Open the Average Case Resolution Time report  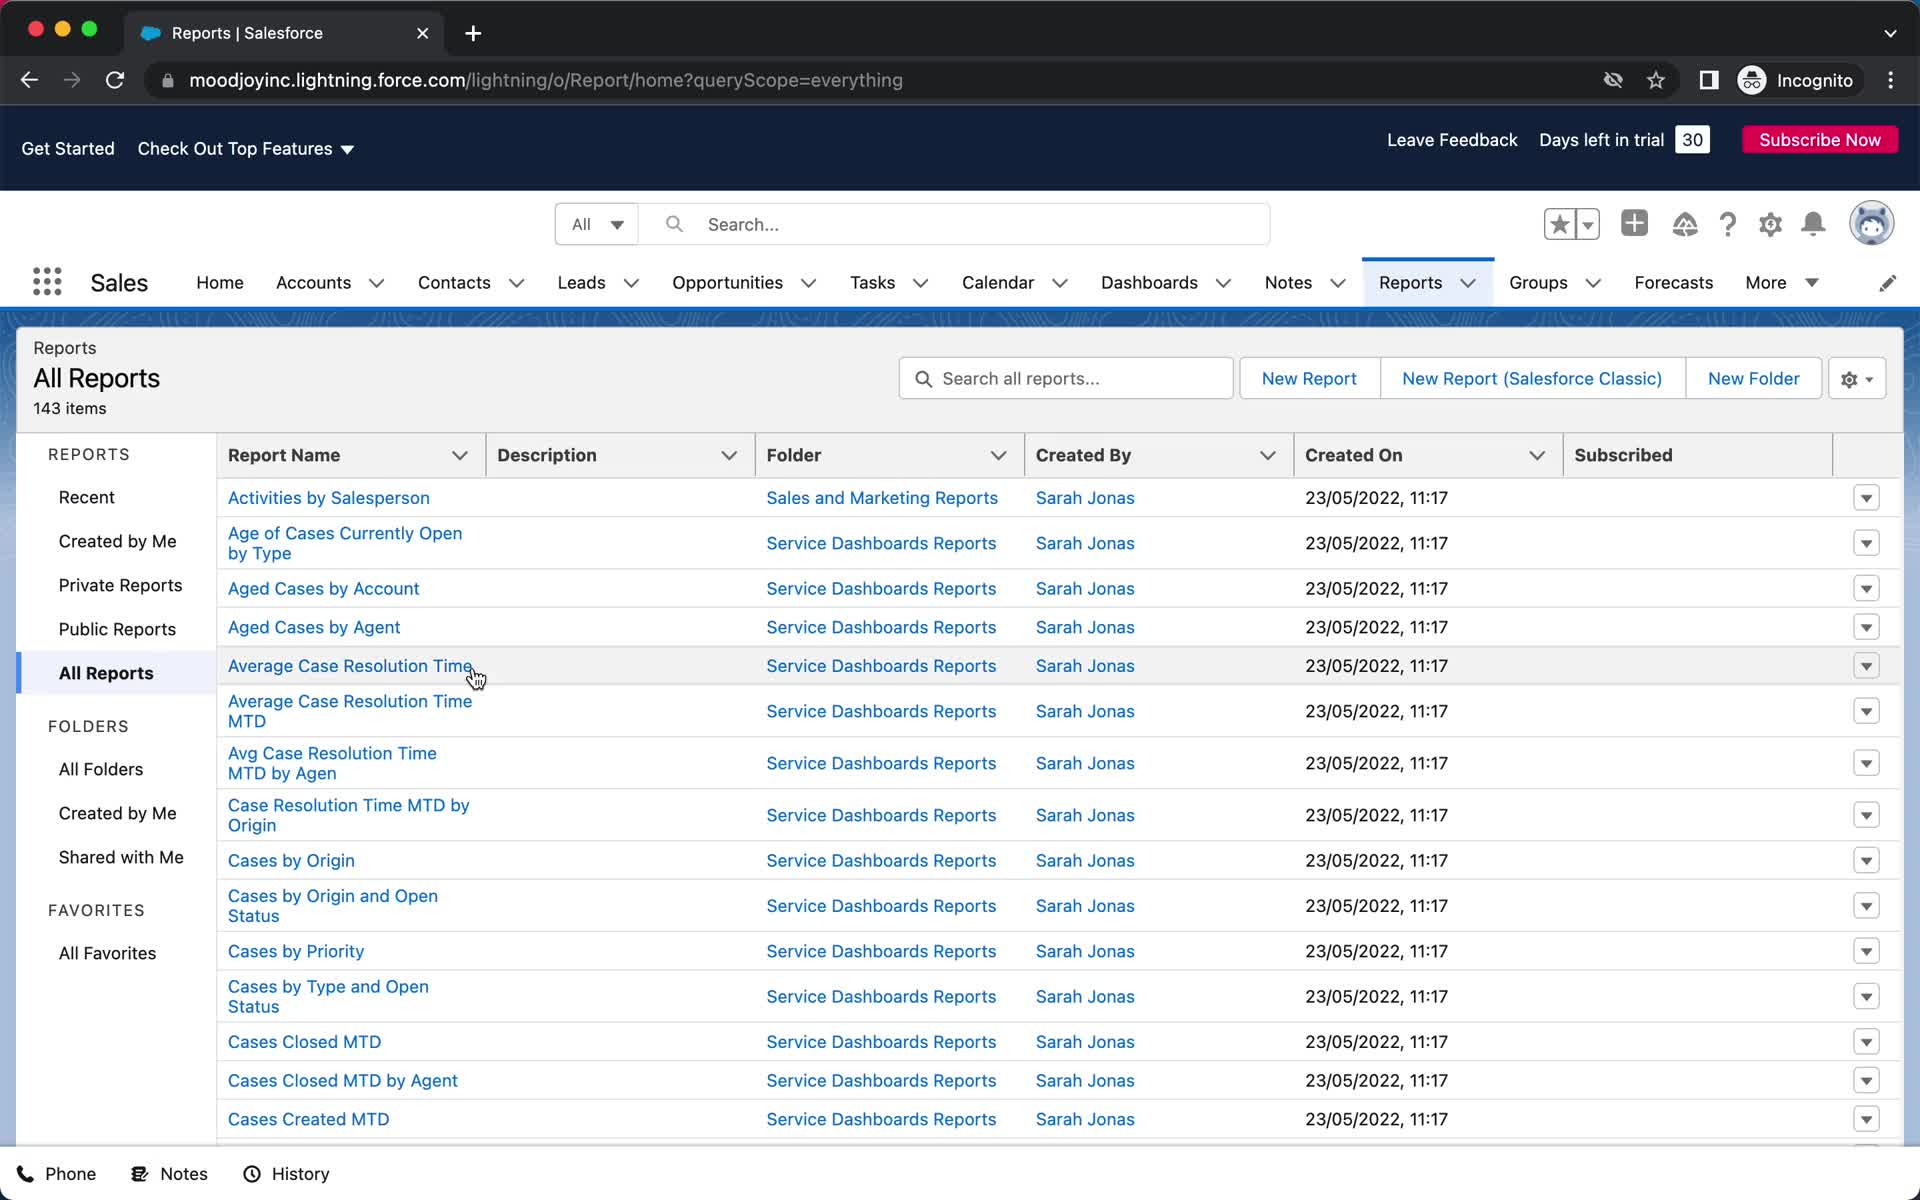pos(349,666)
